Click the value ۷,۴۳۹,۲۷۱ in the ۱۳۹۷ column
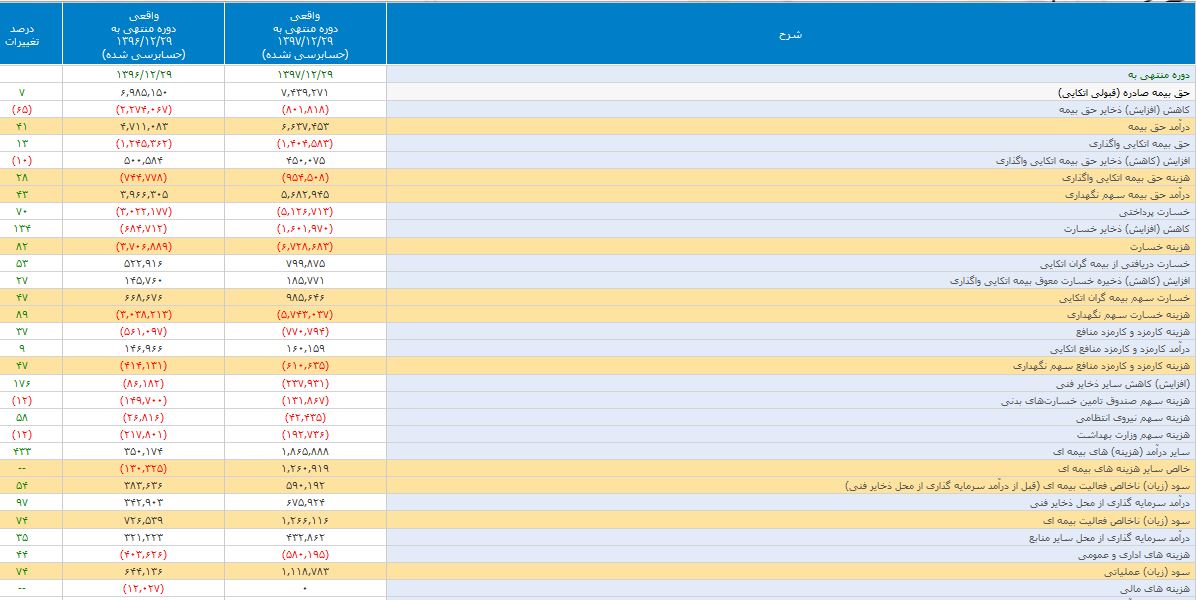 click(x=305, y=92)
